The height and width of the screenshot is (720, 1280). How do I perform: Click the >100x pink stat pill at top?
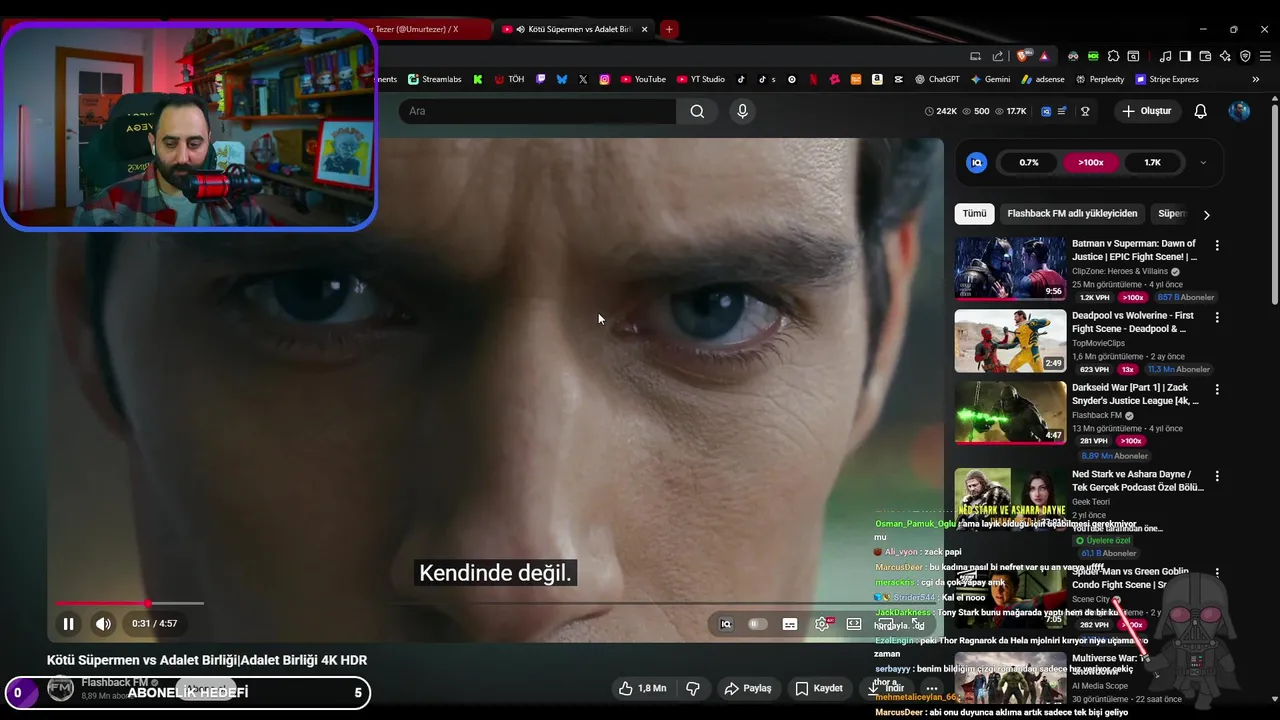click(1091, 162)
